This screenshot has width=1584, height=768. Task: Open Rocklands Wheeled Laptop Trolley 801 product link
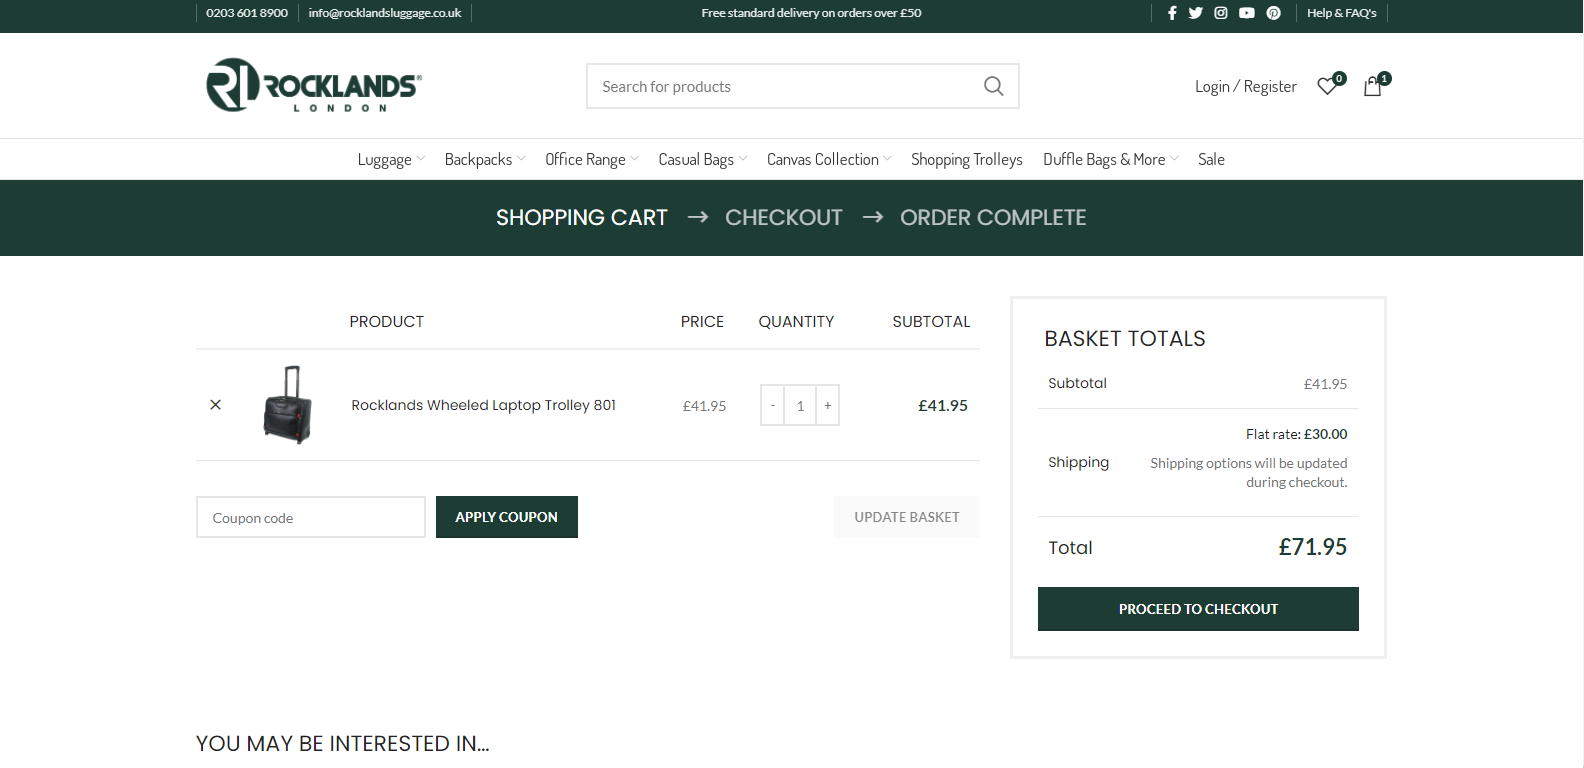click(x=484, y=405)
